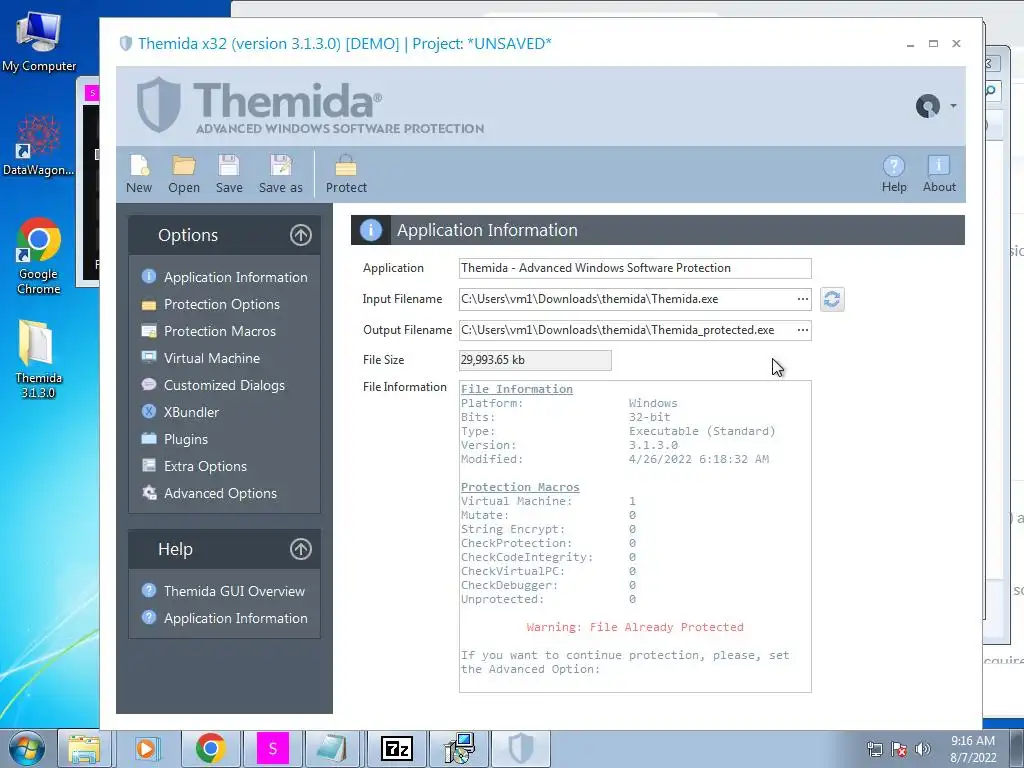Click the 'Virtual Machine:' macro count line
The image size is (1024, 768).
(549, 501)
